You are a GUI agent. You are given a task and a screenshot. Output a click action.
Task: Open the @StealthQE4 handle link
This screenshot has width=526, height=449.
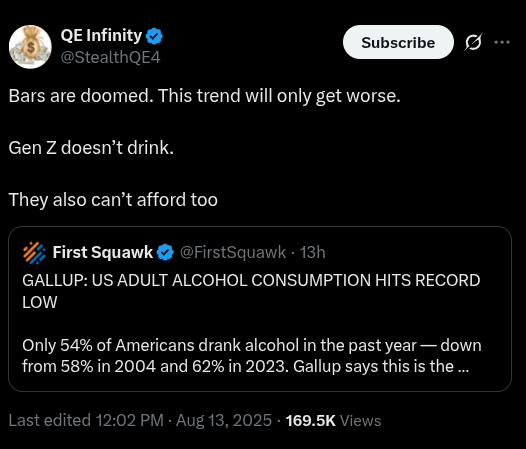coord(110,57)
